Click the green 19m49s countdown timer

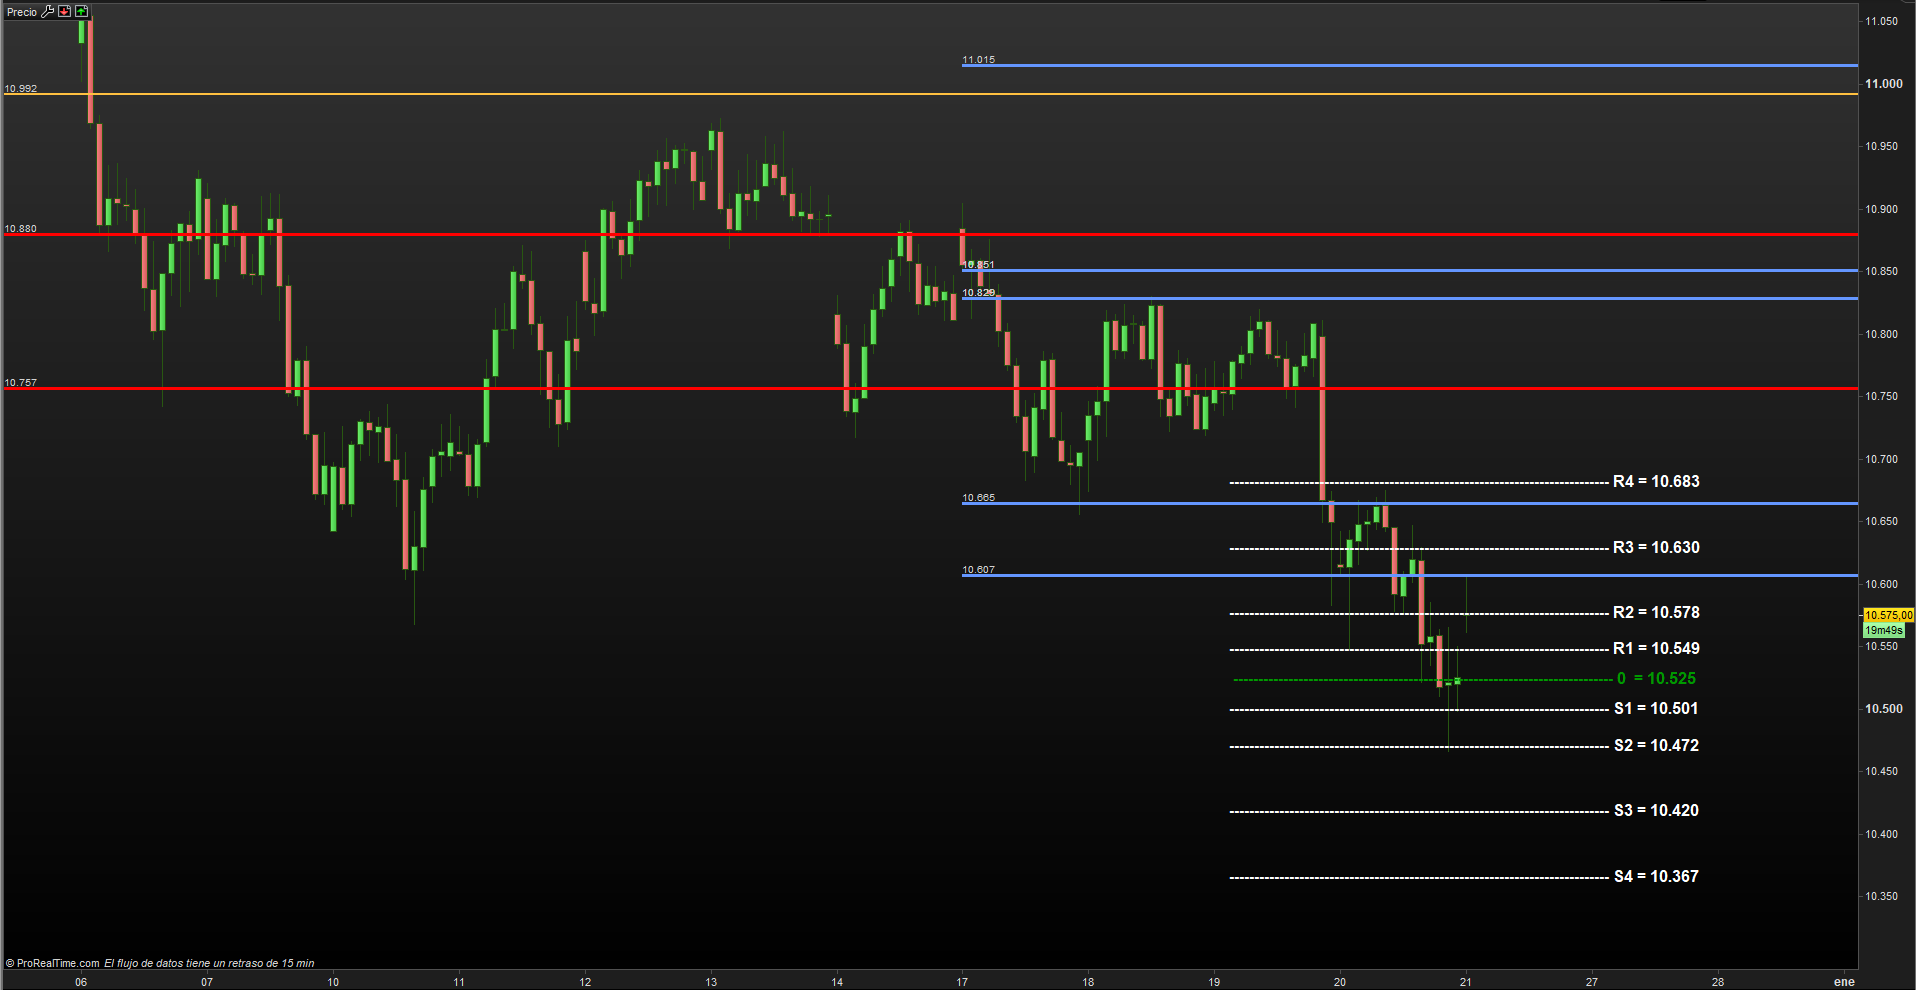(1884, 630)
